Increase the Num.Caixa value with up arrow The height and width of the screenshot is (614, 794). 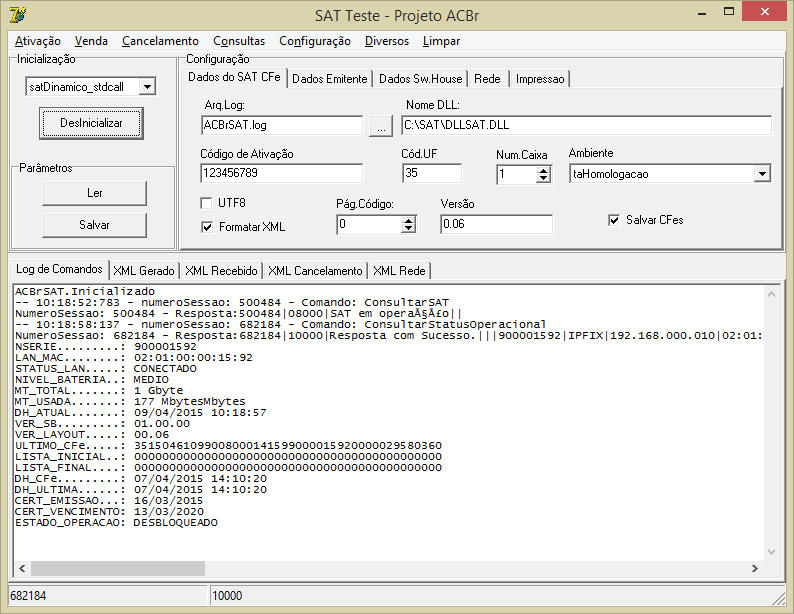click(543, 170)
